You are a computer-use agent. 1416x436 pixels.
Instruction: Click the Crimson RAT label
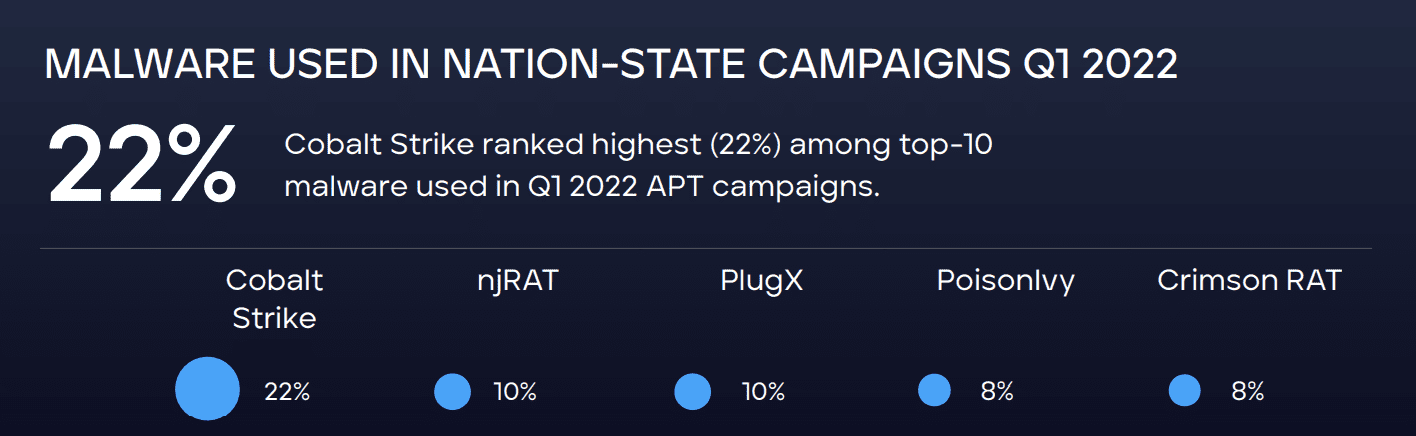pos(1248,281)
